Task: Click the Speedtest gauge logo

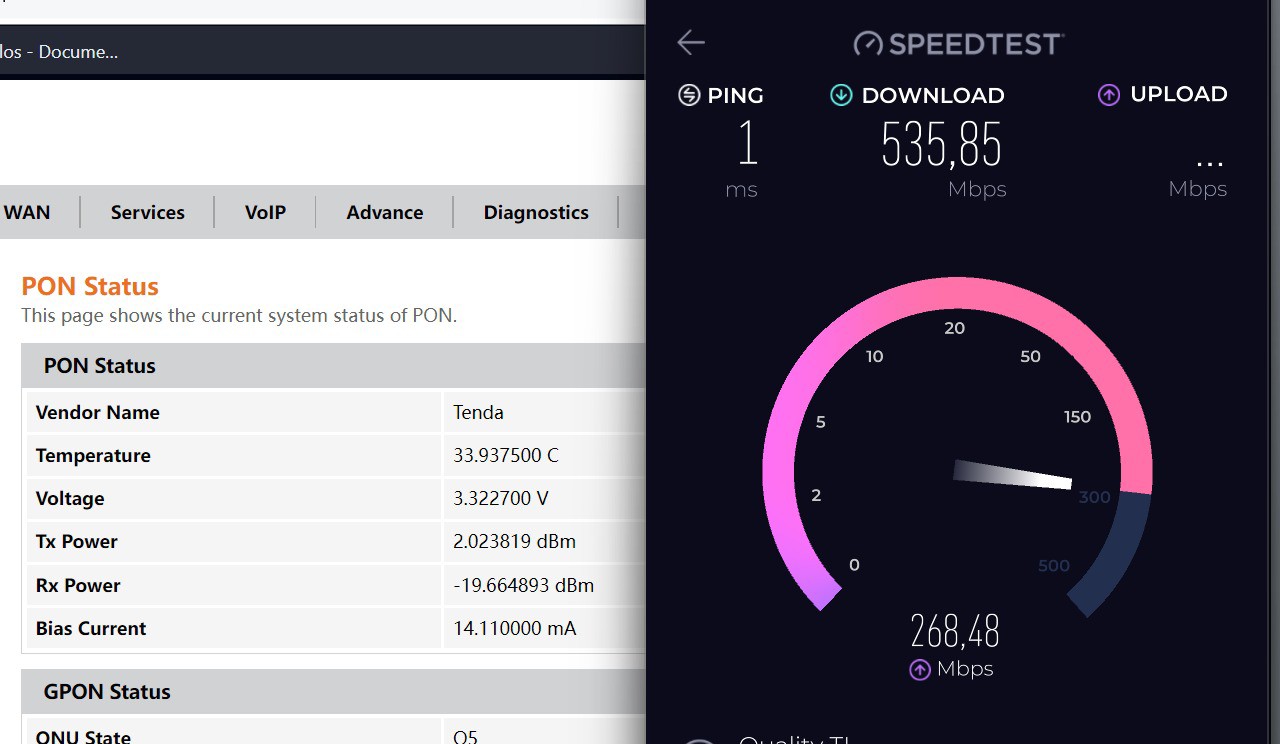Action: point(869,44)
